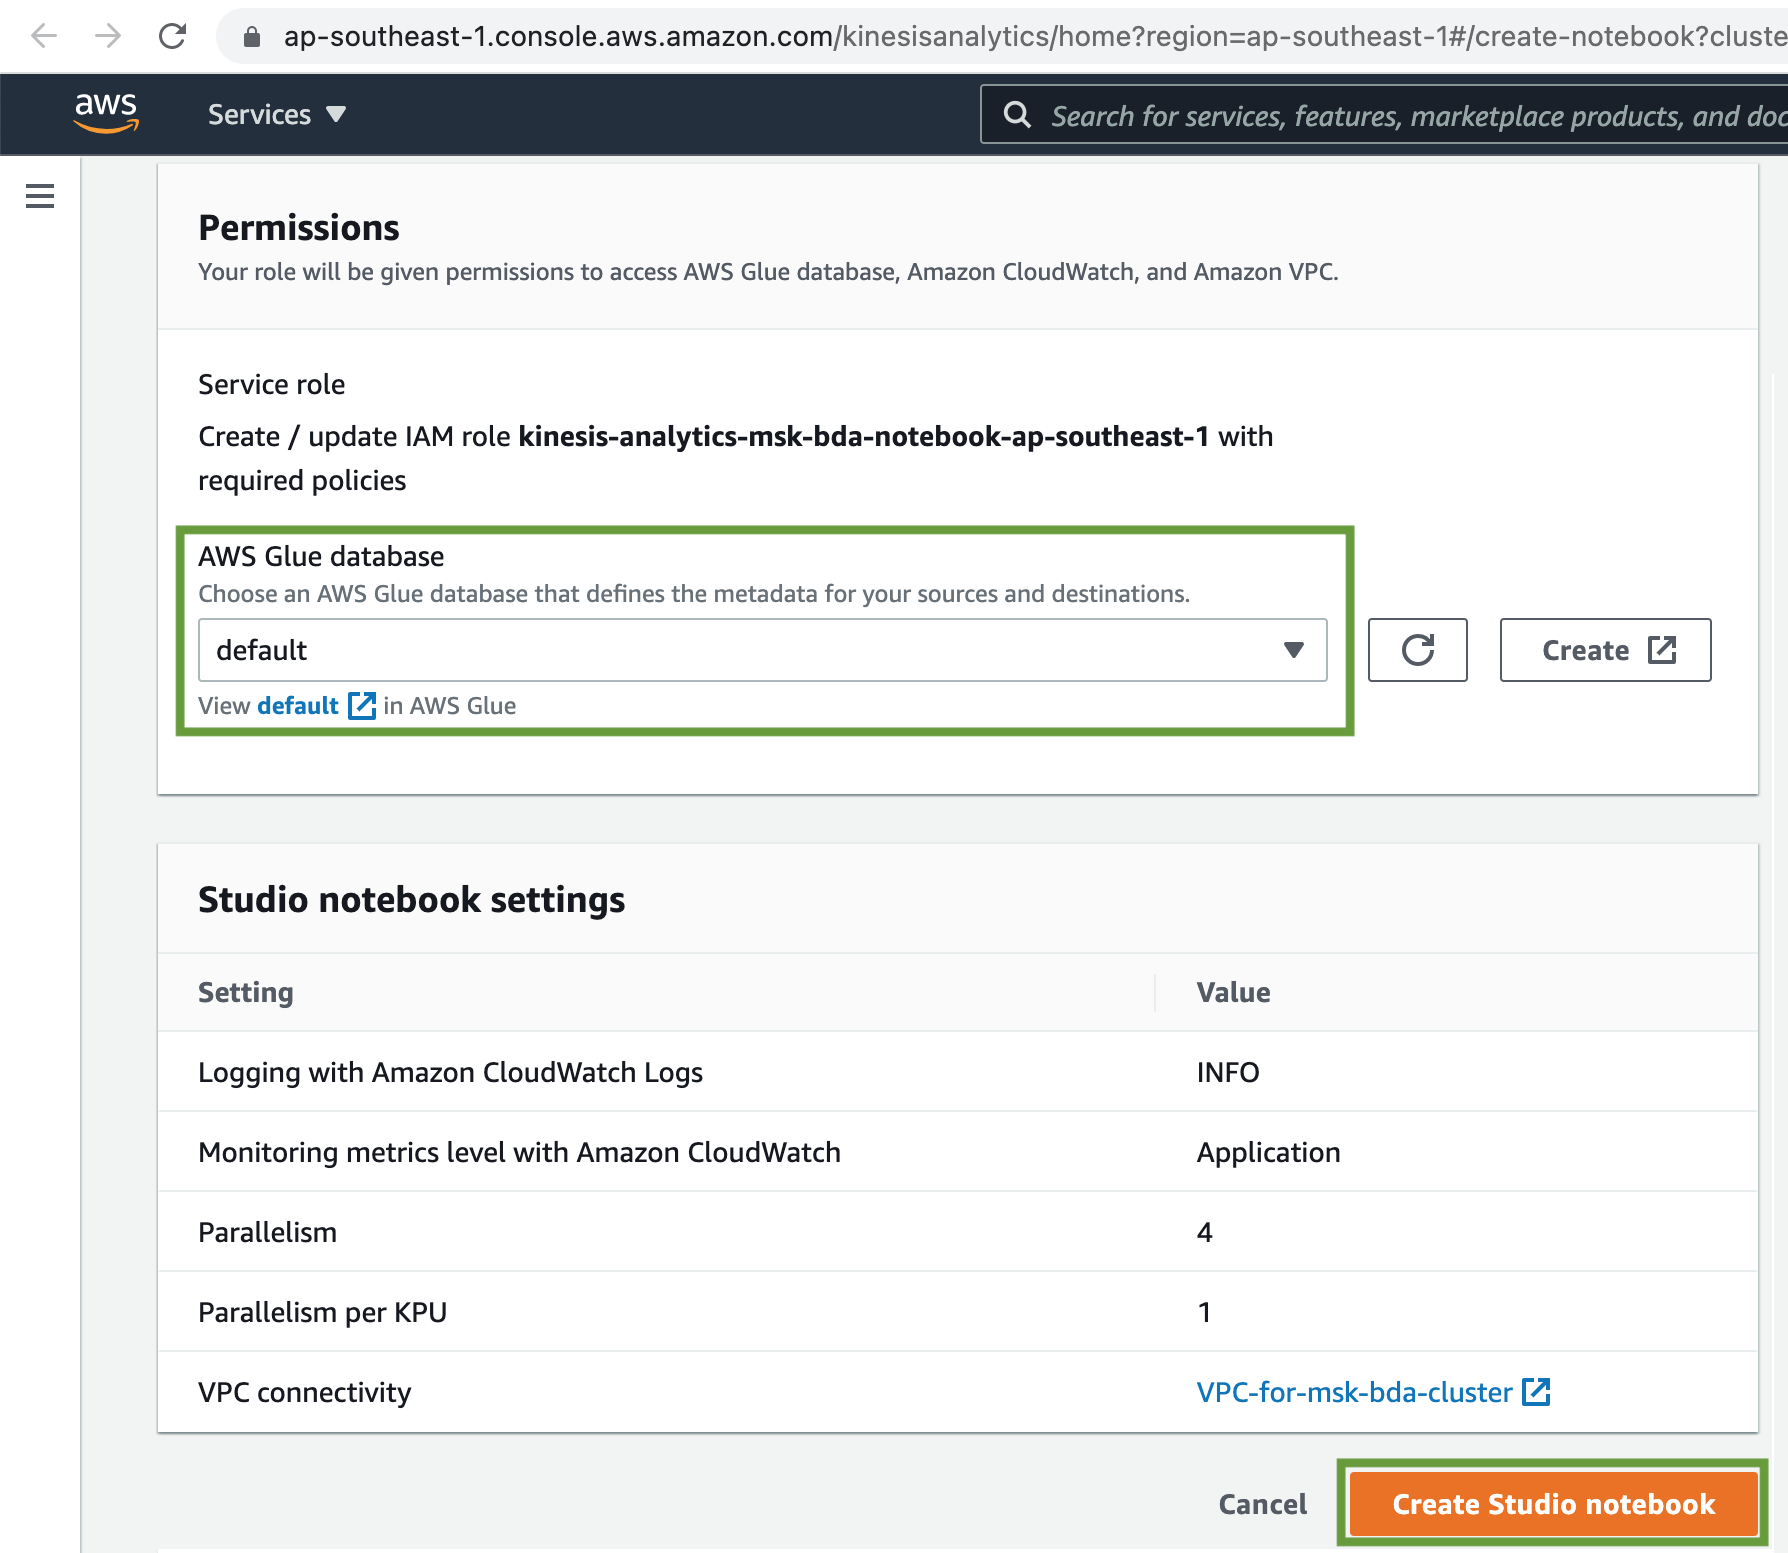Click the Setting column header
The height and width of the screenshot is (1553, 1788).
(246, 992)
